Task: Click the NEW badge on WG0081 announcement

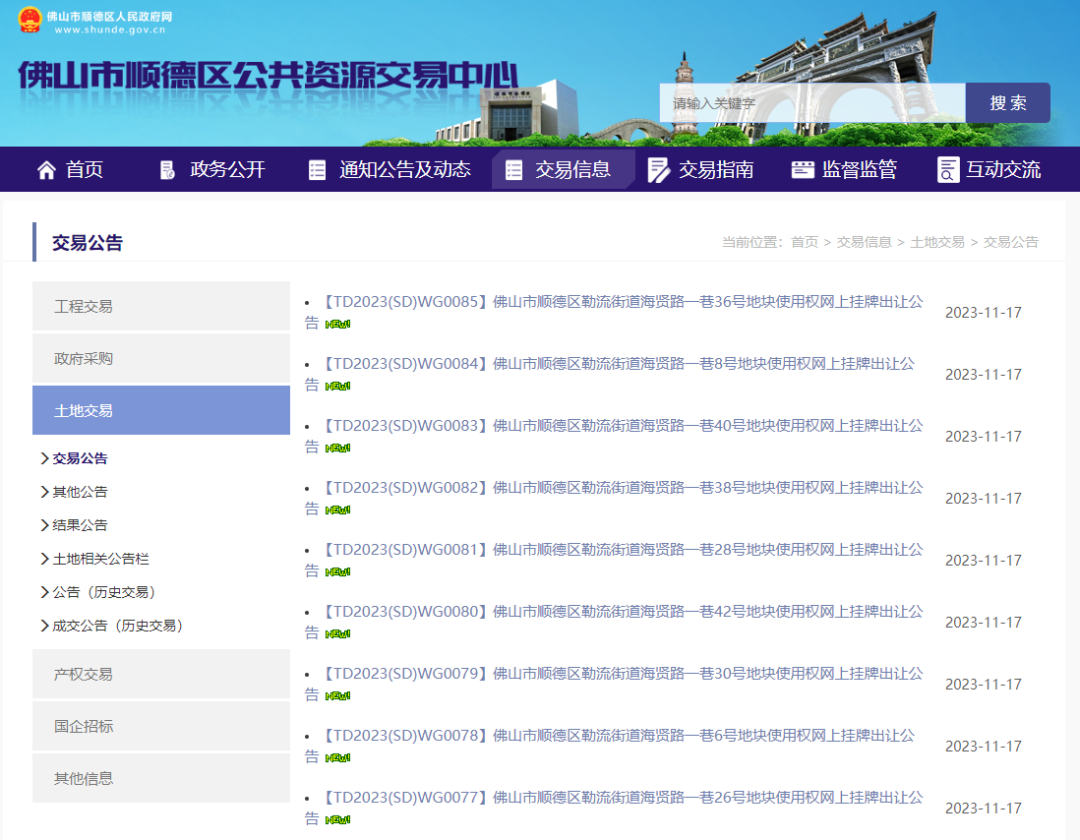Action: pos(338,572)
